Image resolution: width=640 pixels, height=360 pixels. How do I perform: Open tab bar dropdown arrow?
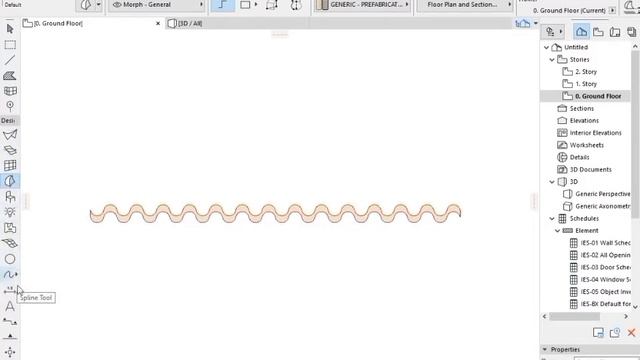point(536,23)
